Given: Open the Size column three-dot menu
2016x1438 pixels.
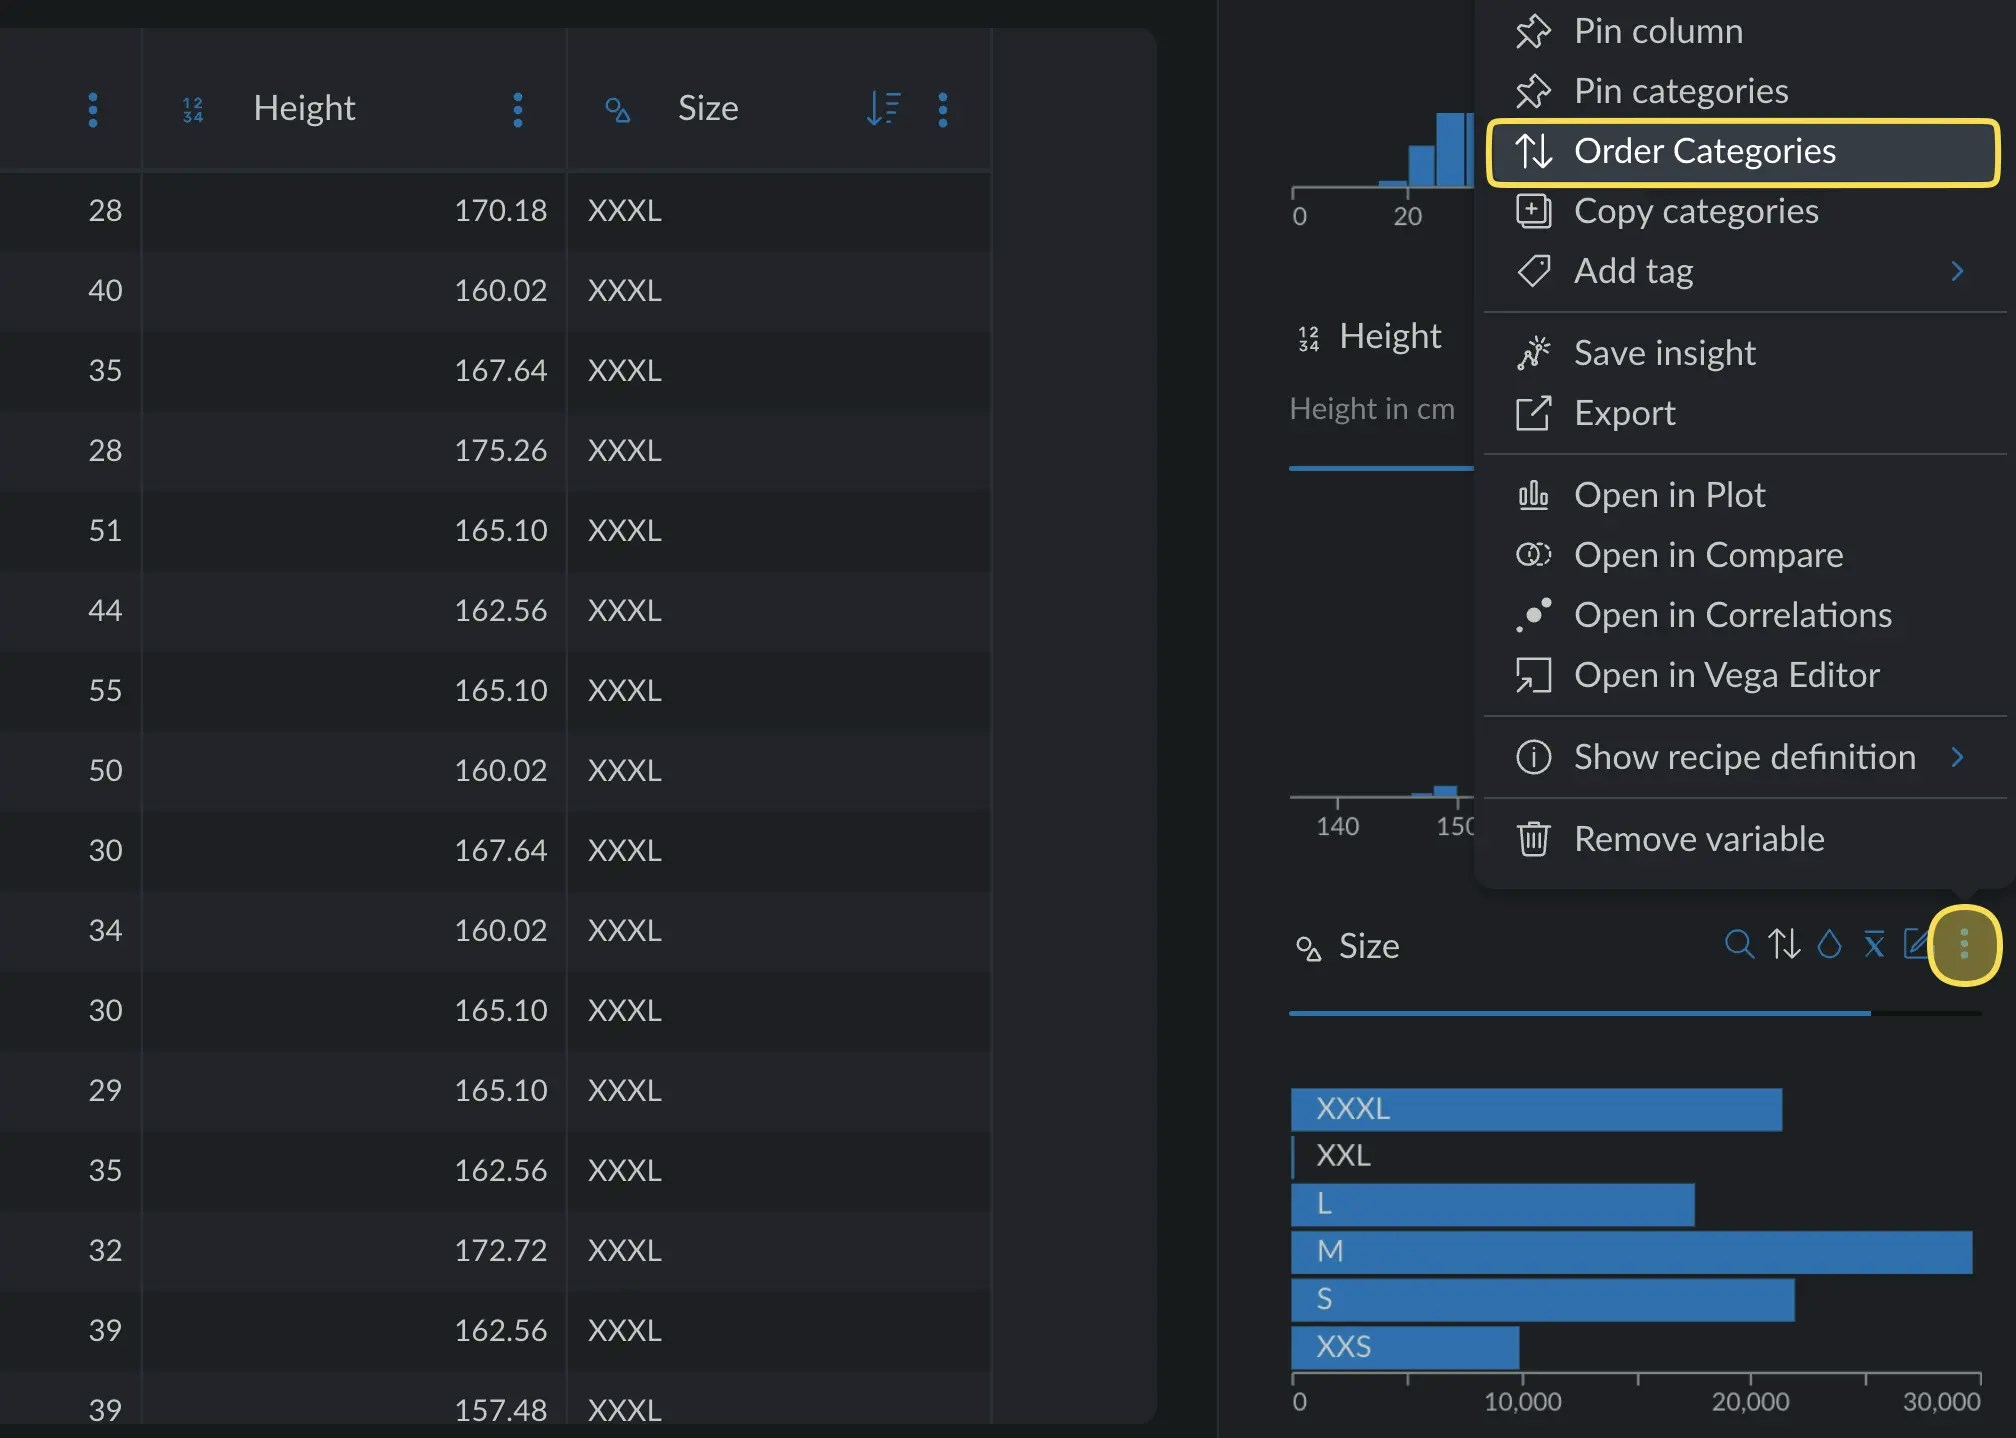Looking at the screenshot, I should click(943, 109).
